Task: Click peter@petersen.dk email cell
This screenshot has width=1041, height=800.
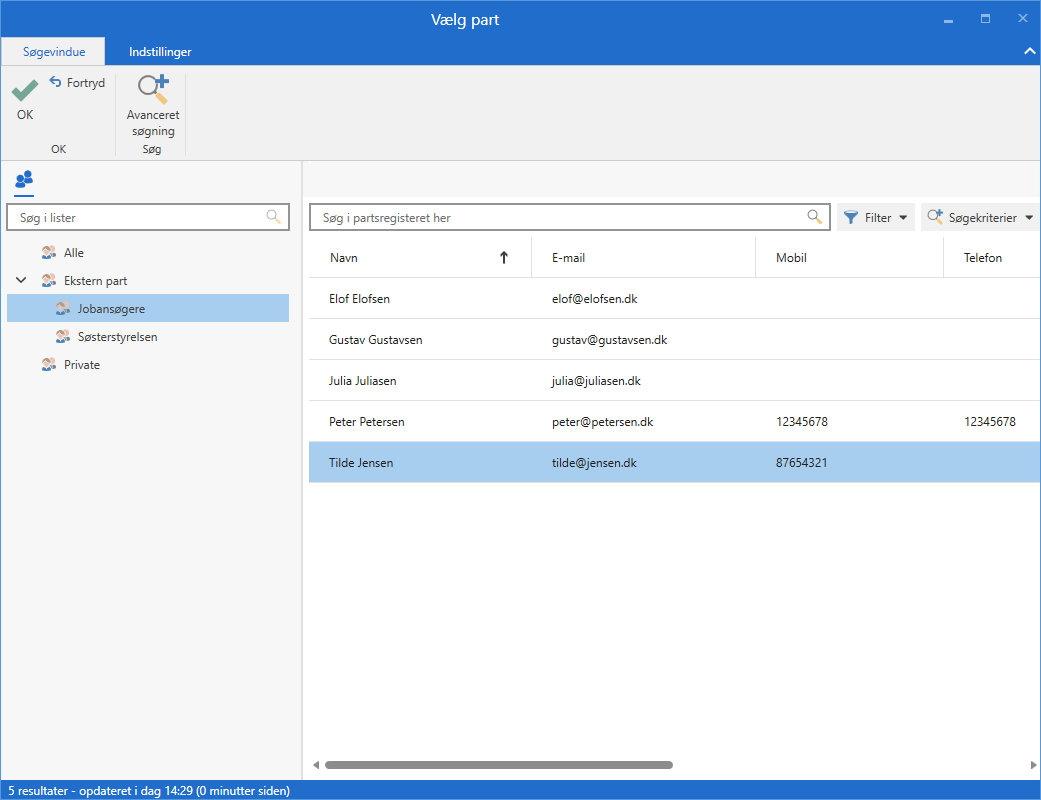Action: click(602, 422)
